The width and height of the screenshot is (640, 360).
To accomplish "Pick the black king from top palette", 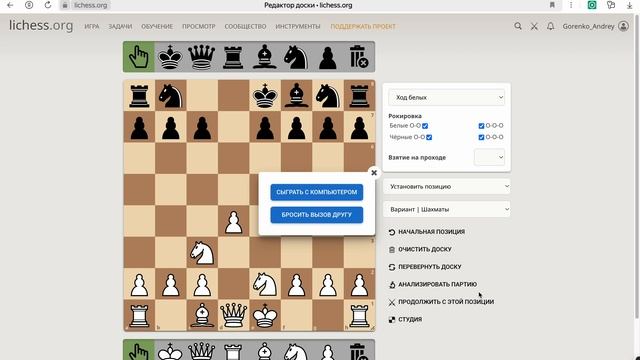I will [170, 57].
